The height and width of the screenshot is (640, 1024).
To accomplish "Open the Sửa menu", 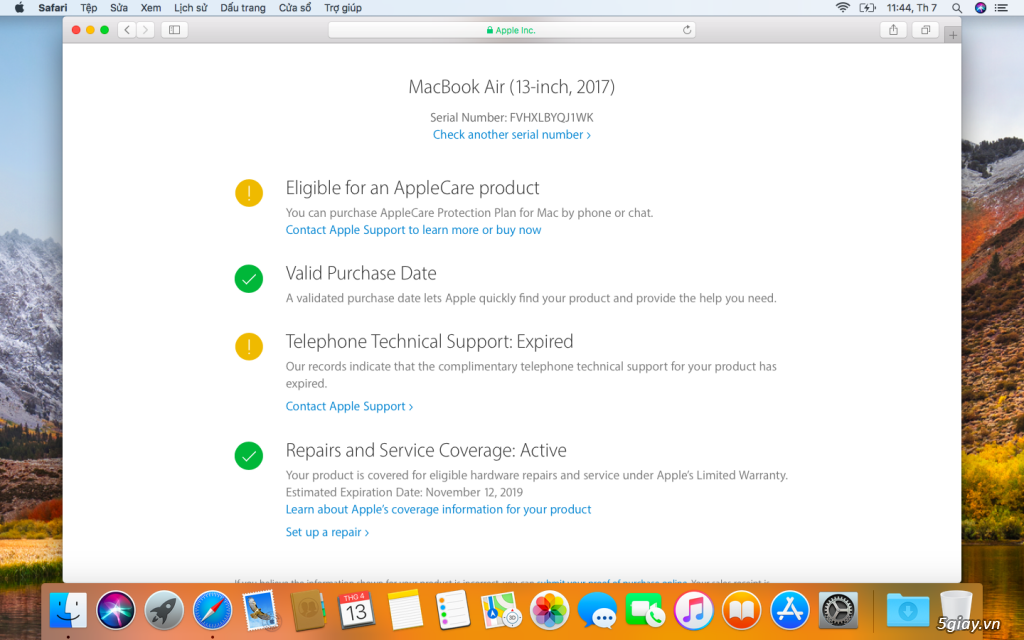I will (x=119, y=8).
